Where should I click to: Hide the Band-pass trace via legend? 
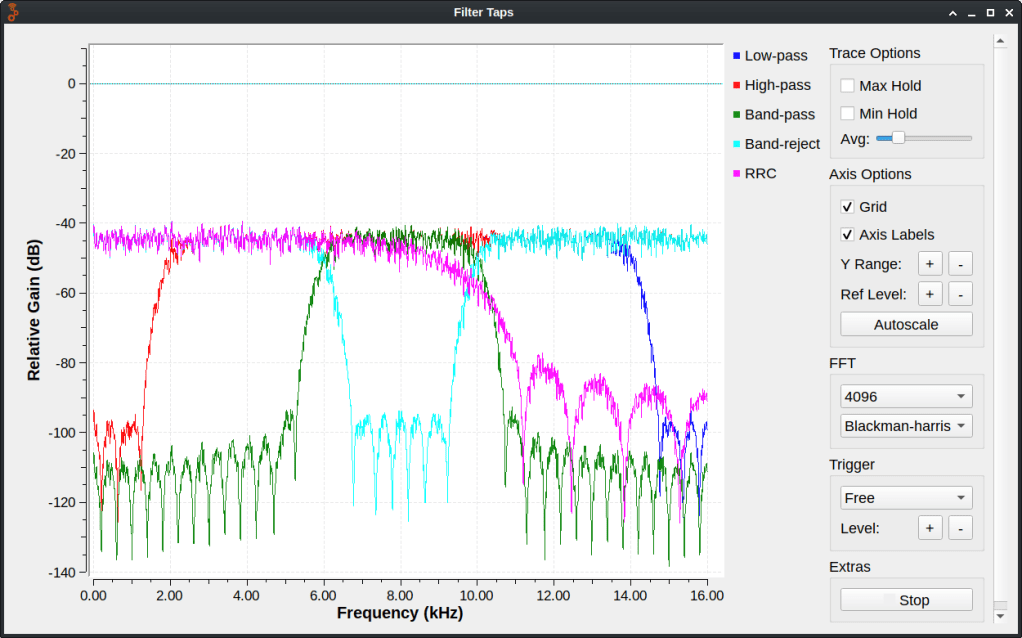click(x=779, y=115)
